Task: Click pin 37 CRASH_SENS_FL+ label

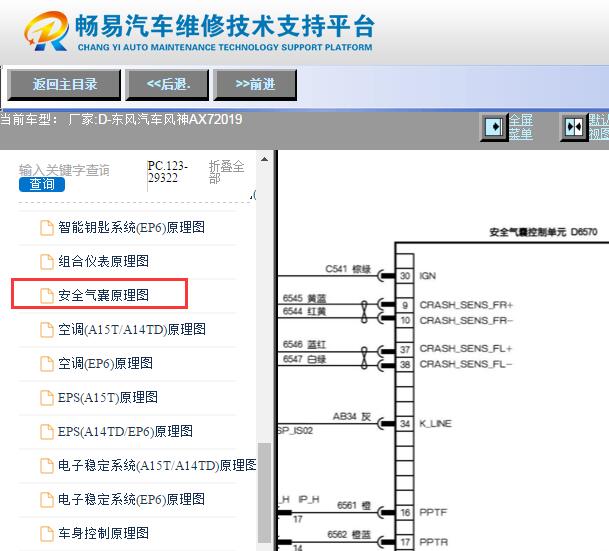Action: [x=466, y=349]
